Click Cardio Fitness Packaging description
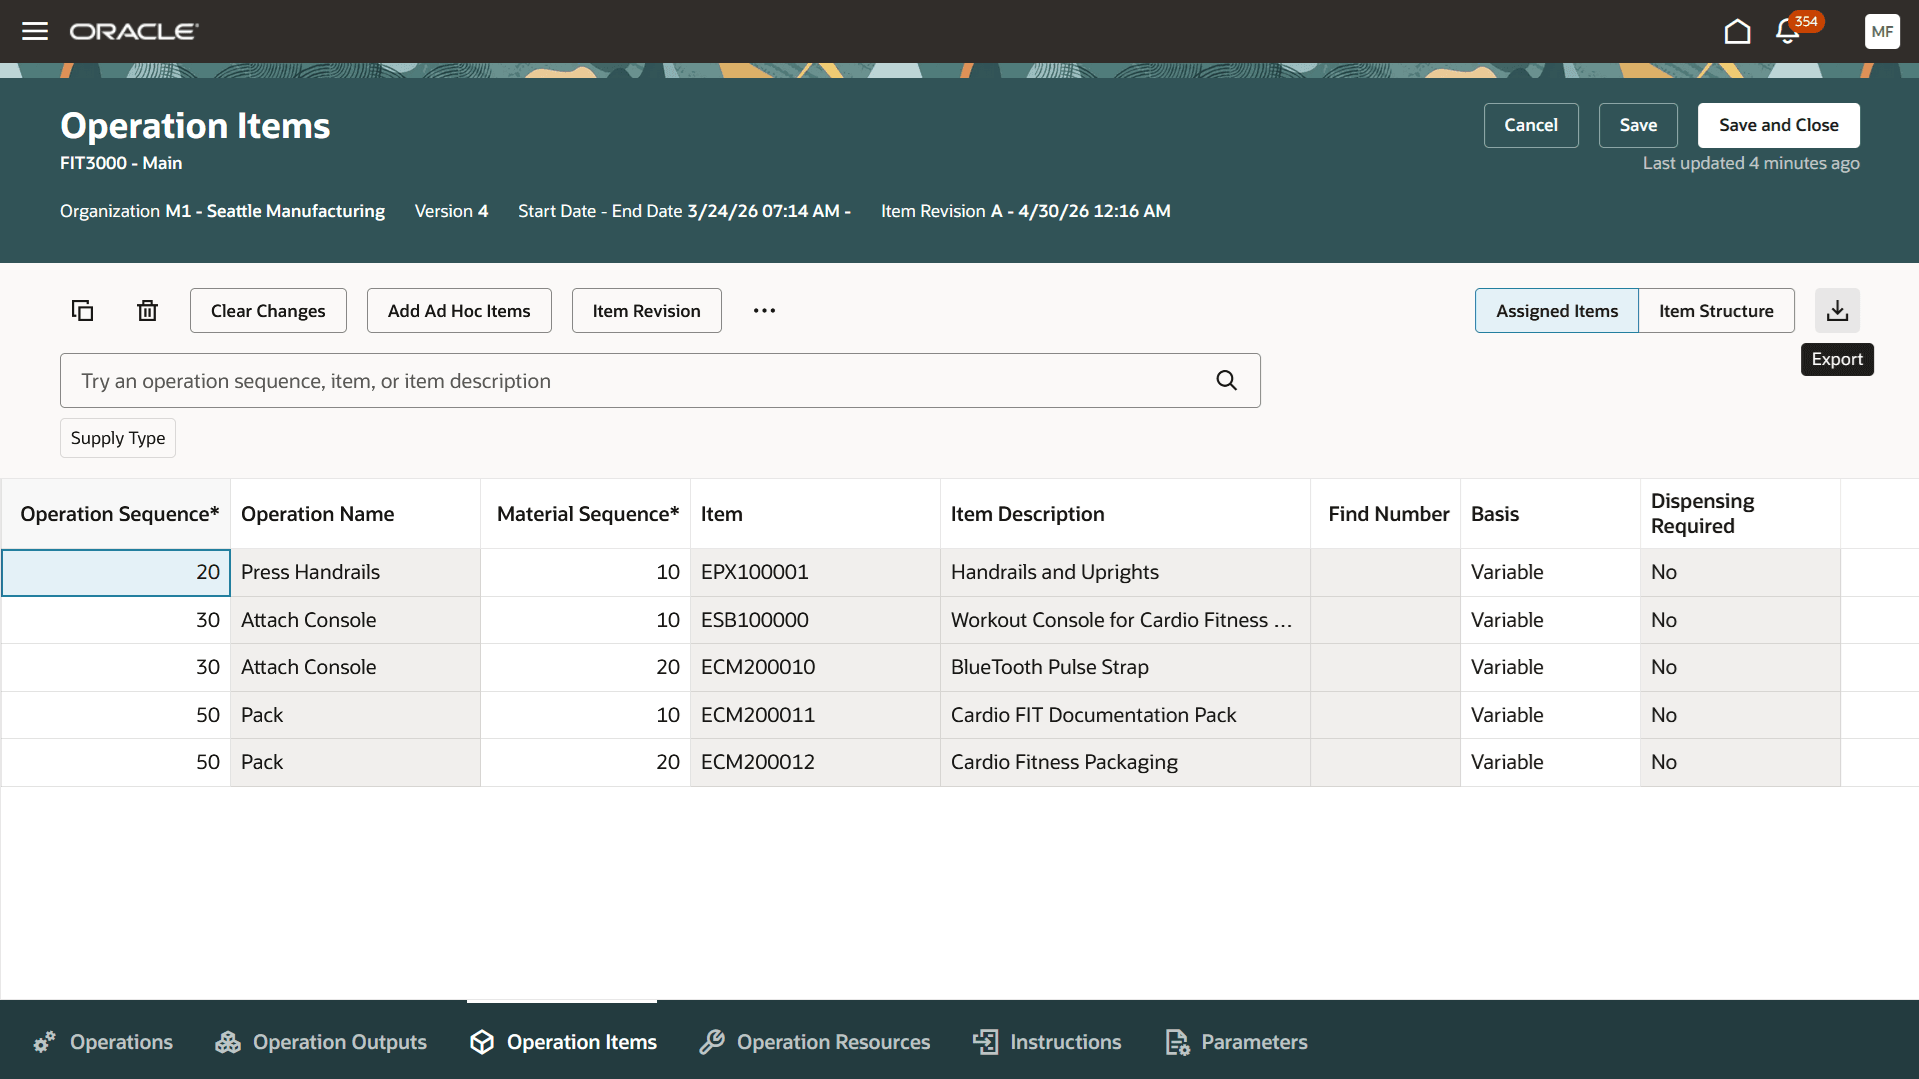 (x=1126, y=762)
